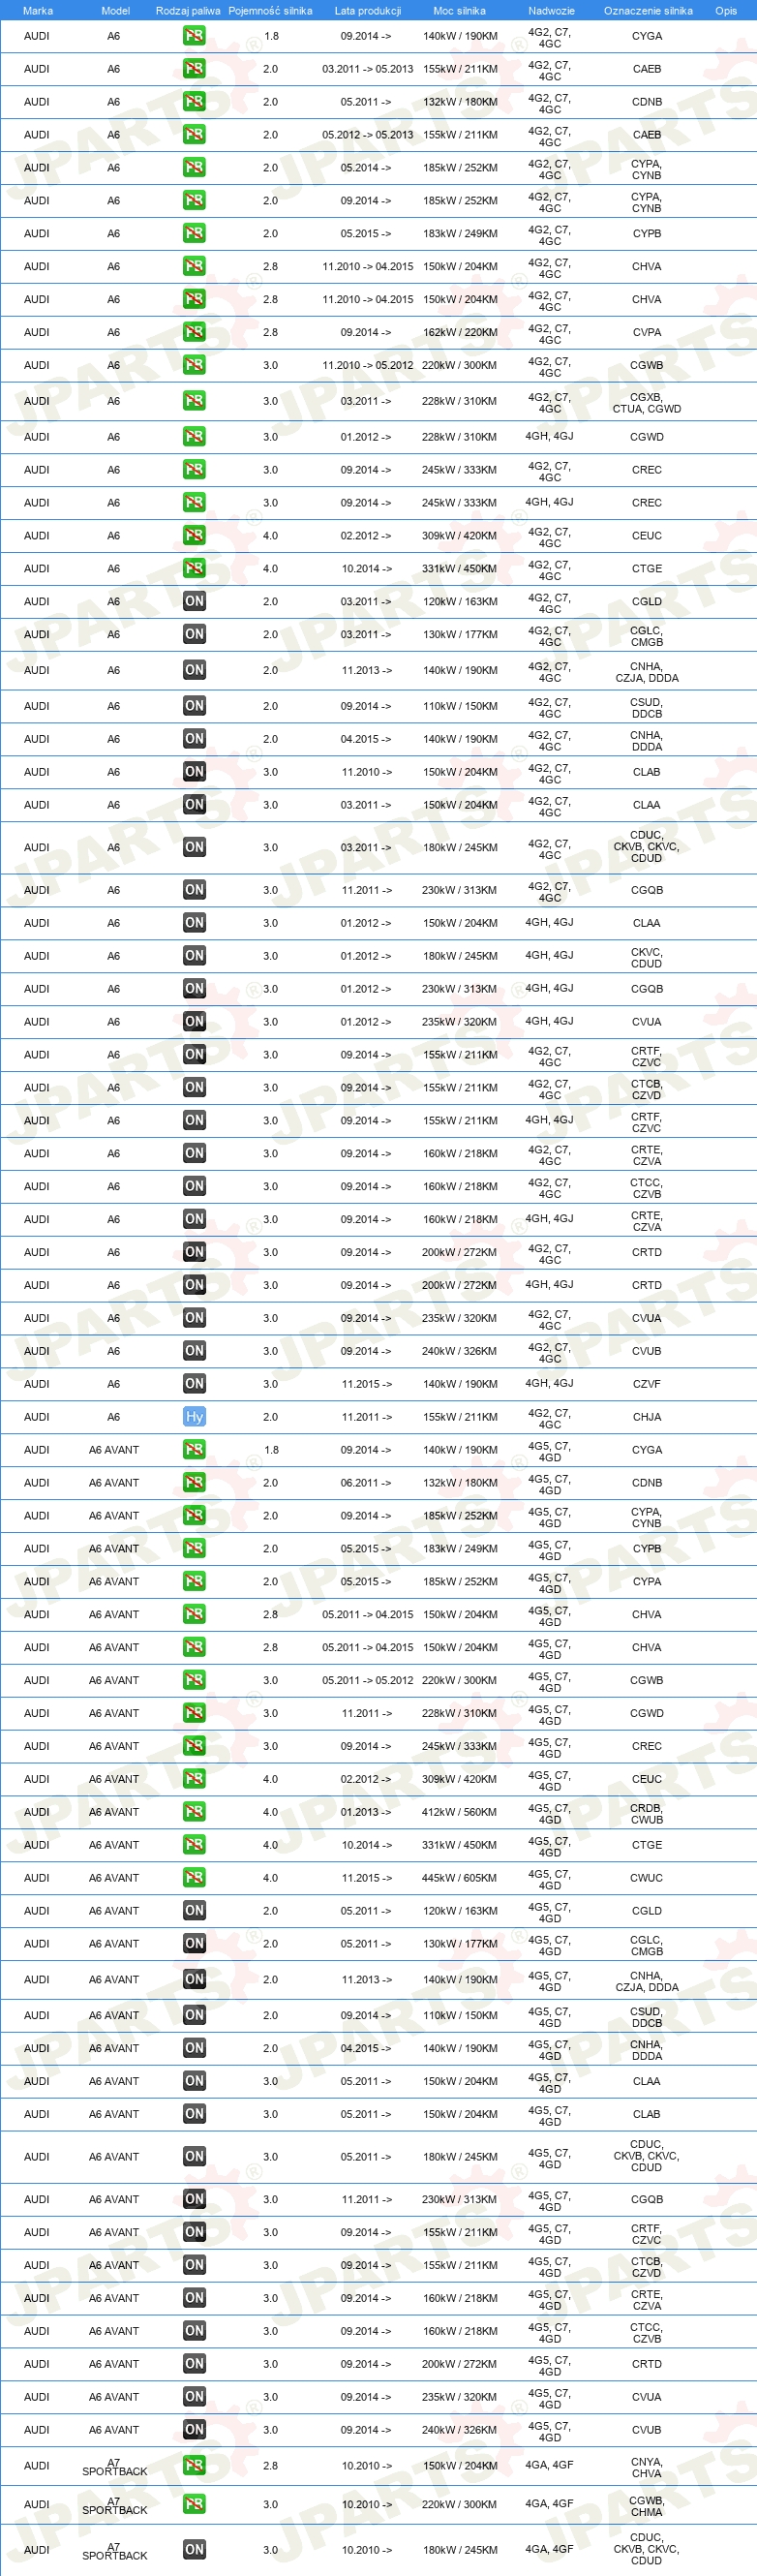Viewport: 757px width, 2576px height.
Task: Click petrol icon in A6 Avant CWUC 445kW row
Action: tap(194, 1878)
